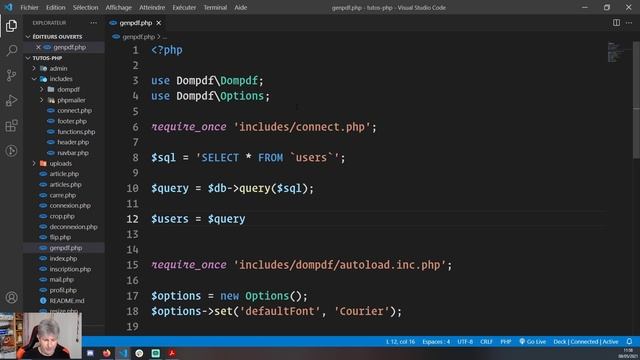Screen dimensions: 640x360
Task: Open the Sélection menu
Action: (85, 7)
